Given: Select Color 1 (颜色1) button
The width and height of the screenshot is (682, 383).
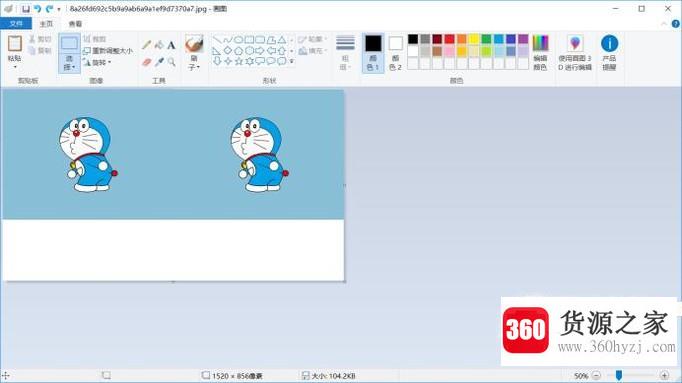Looking at the screenshot, I should point(373,53).
